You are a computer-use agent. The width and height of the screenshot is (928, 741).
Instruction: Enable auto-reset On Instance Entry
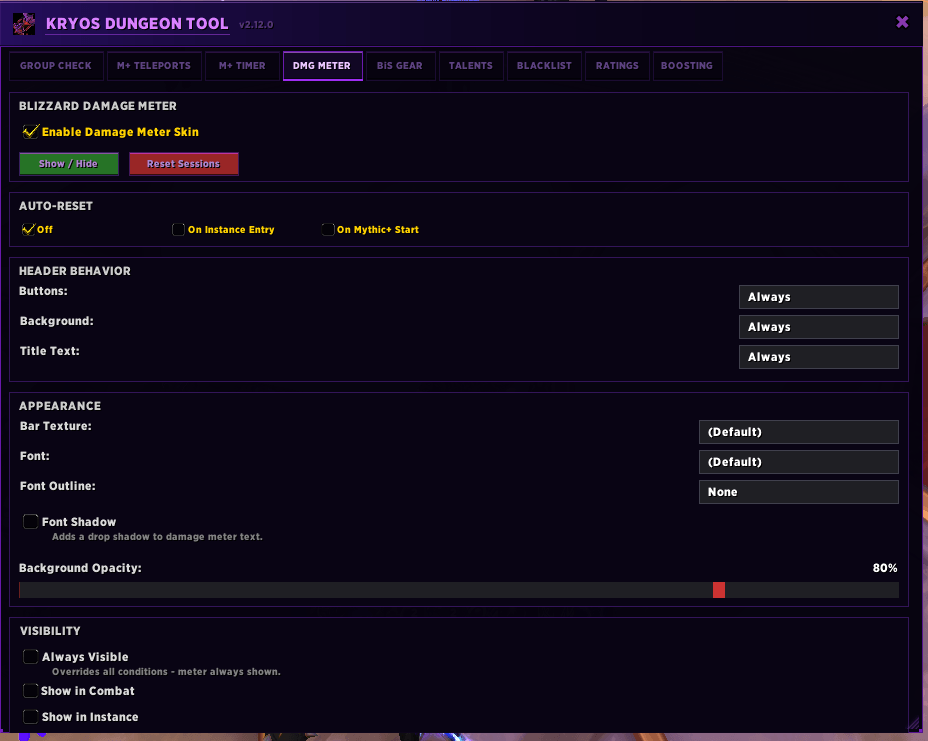click(x=178, y=230)
